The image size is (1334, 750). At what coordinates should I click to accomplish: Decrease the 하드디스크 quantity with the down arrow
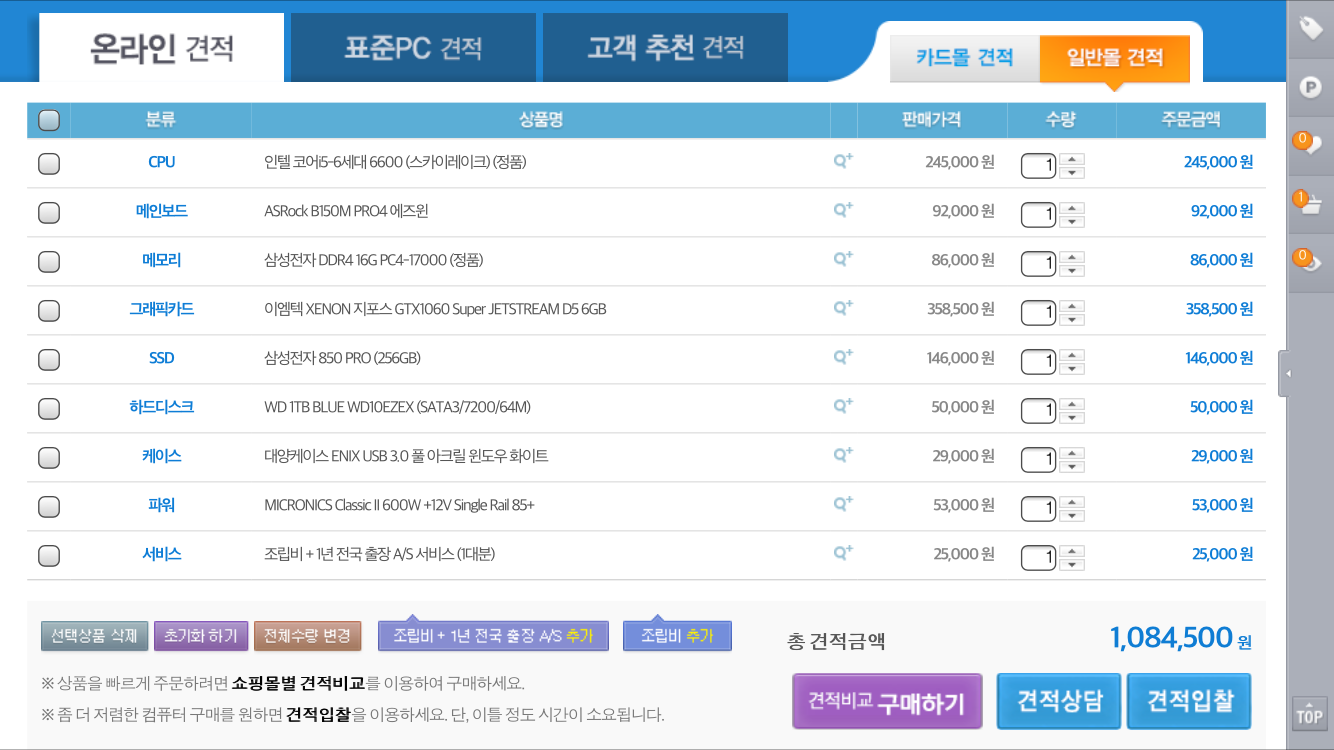[x=1072, y=418]
